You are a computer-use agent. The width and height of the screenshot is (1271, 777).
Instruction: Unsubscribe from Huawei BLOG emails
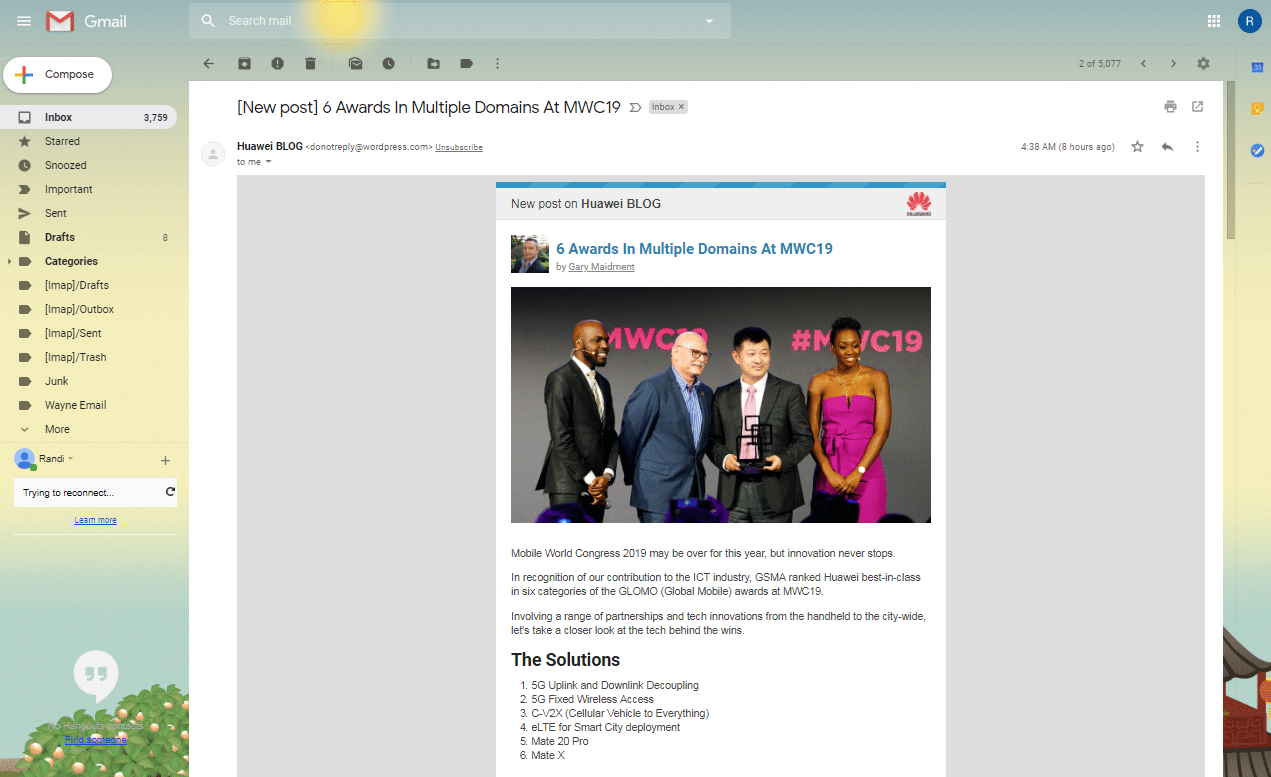(459, 147)
